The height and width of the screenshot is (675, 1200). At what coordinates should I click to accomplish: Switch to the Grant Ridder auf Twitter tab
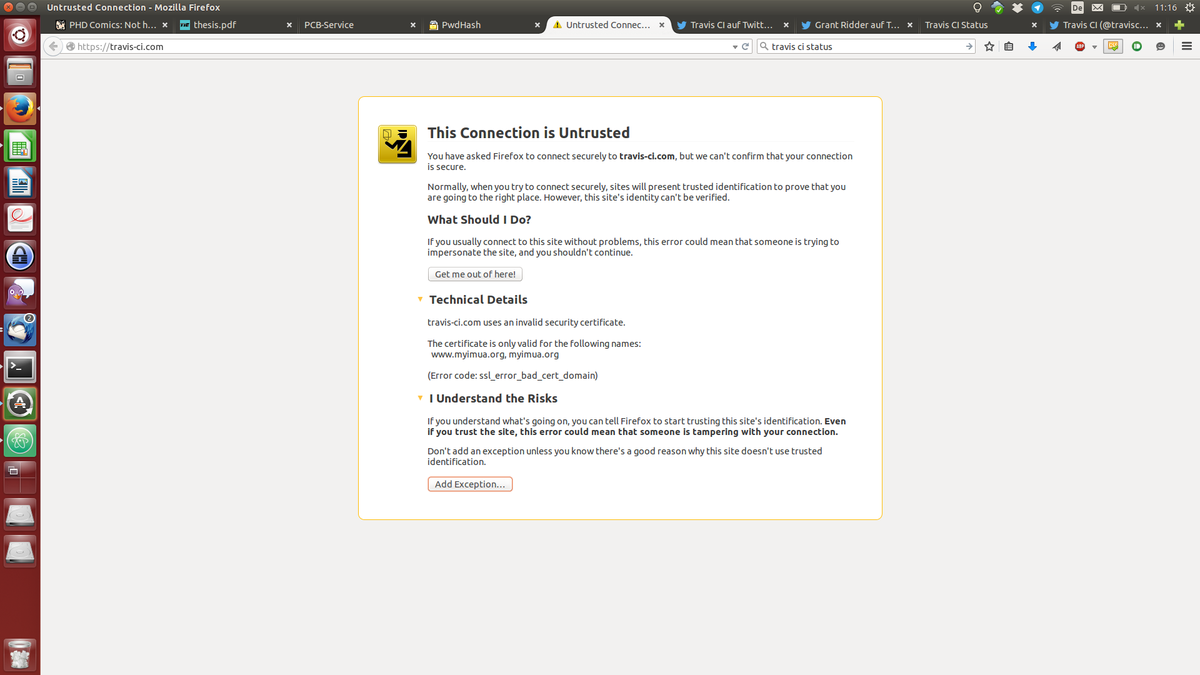(857, 25)
